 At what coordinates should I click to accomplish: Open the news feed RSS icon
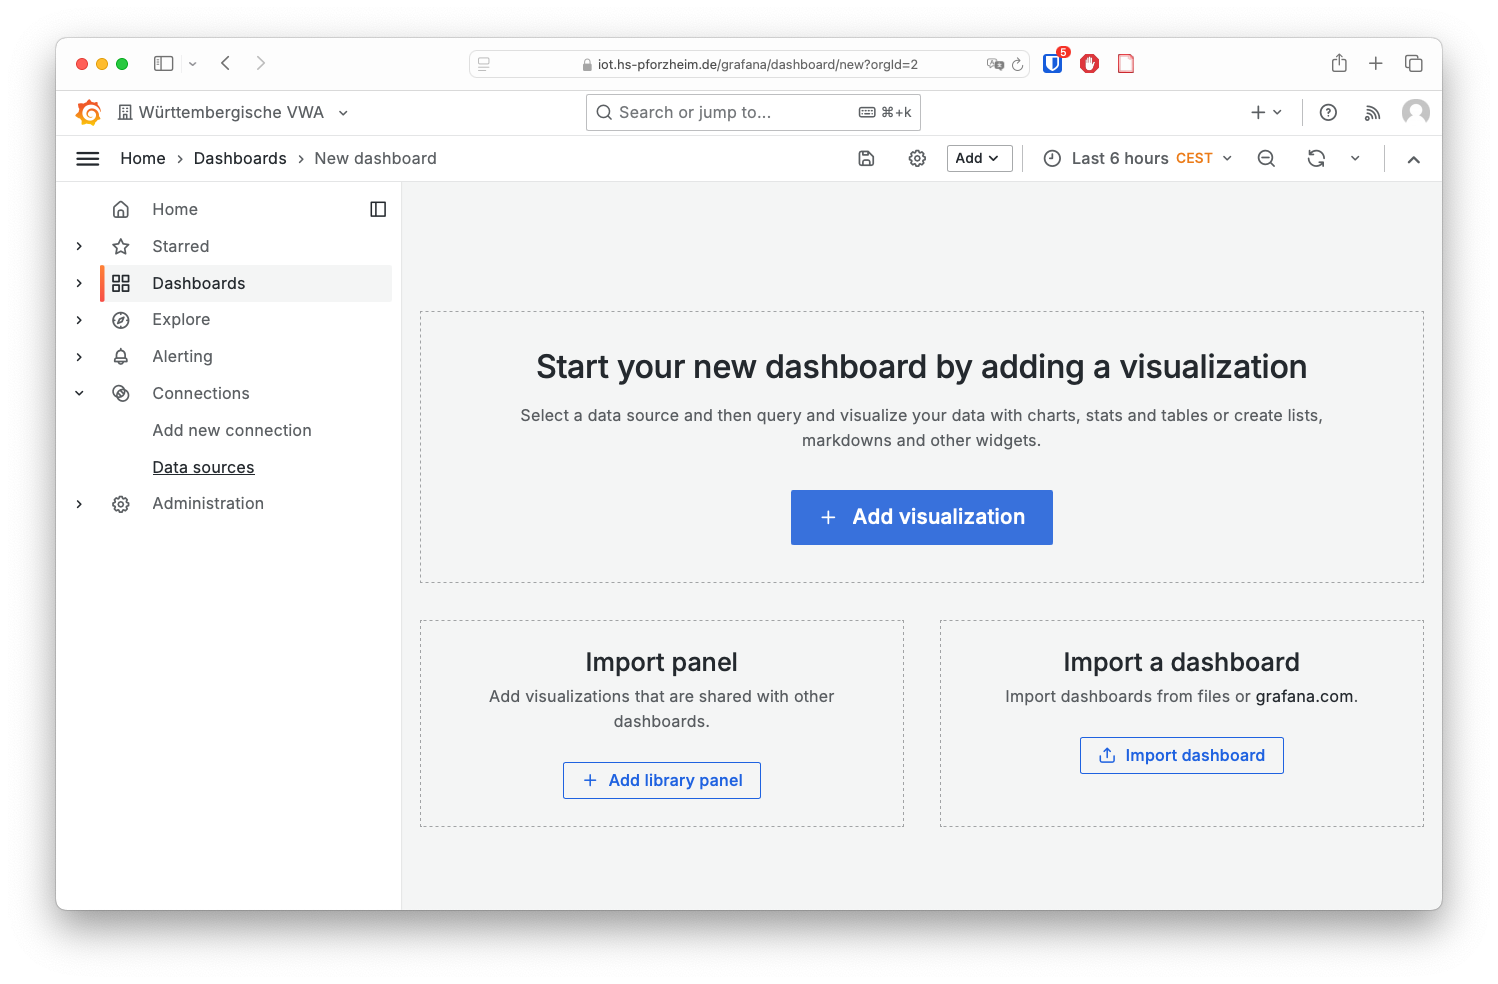1372,112
